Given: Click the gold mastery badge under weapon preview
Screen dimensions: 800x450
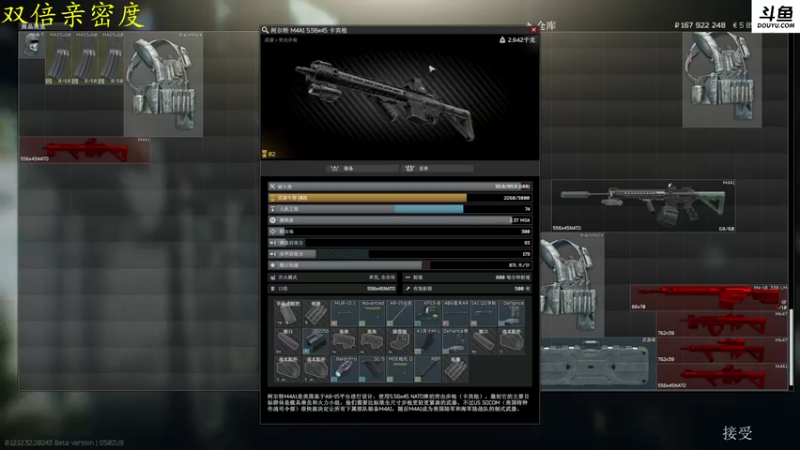Looking at the screenshot, I should pyautogui.click(x=265, y=154).
